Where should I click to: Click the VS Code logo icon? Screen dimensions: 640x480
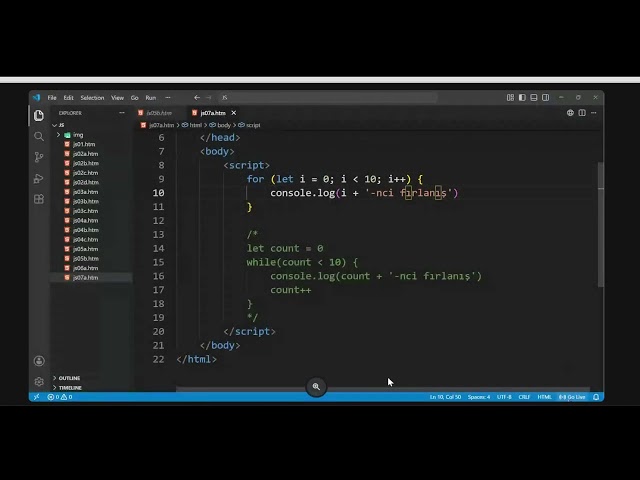(36, 98)
